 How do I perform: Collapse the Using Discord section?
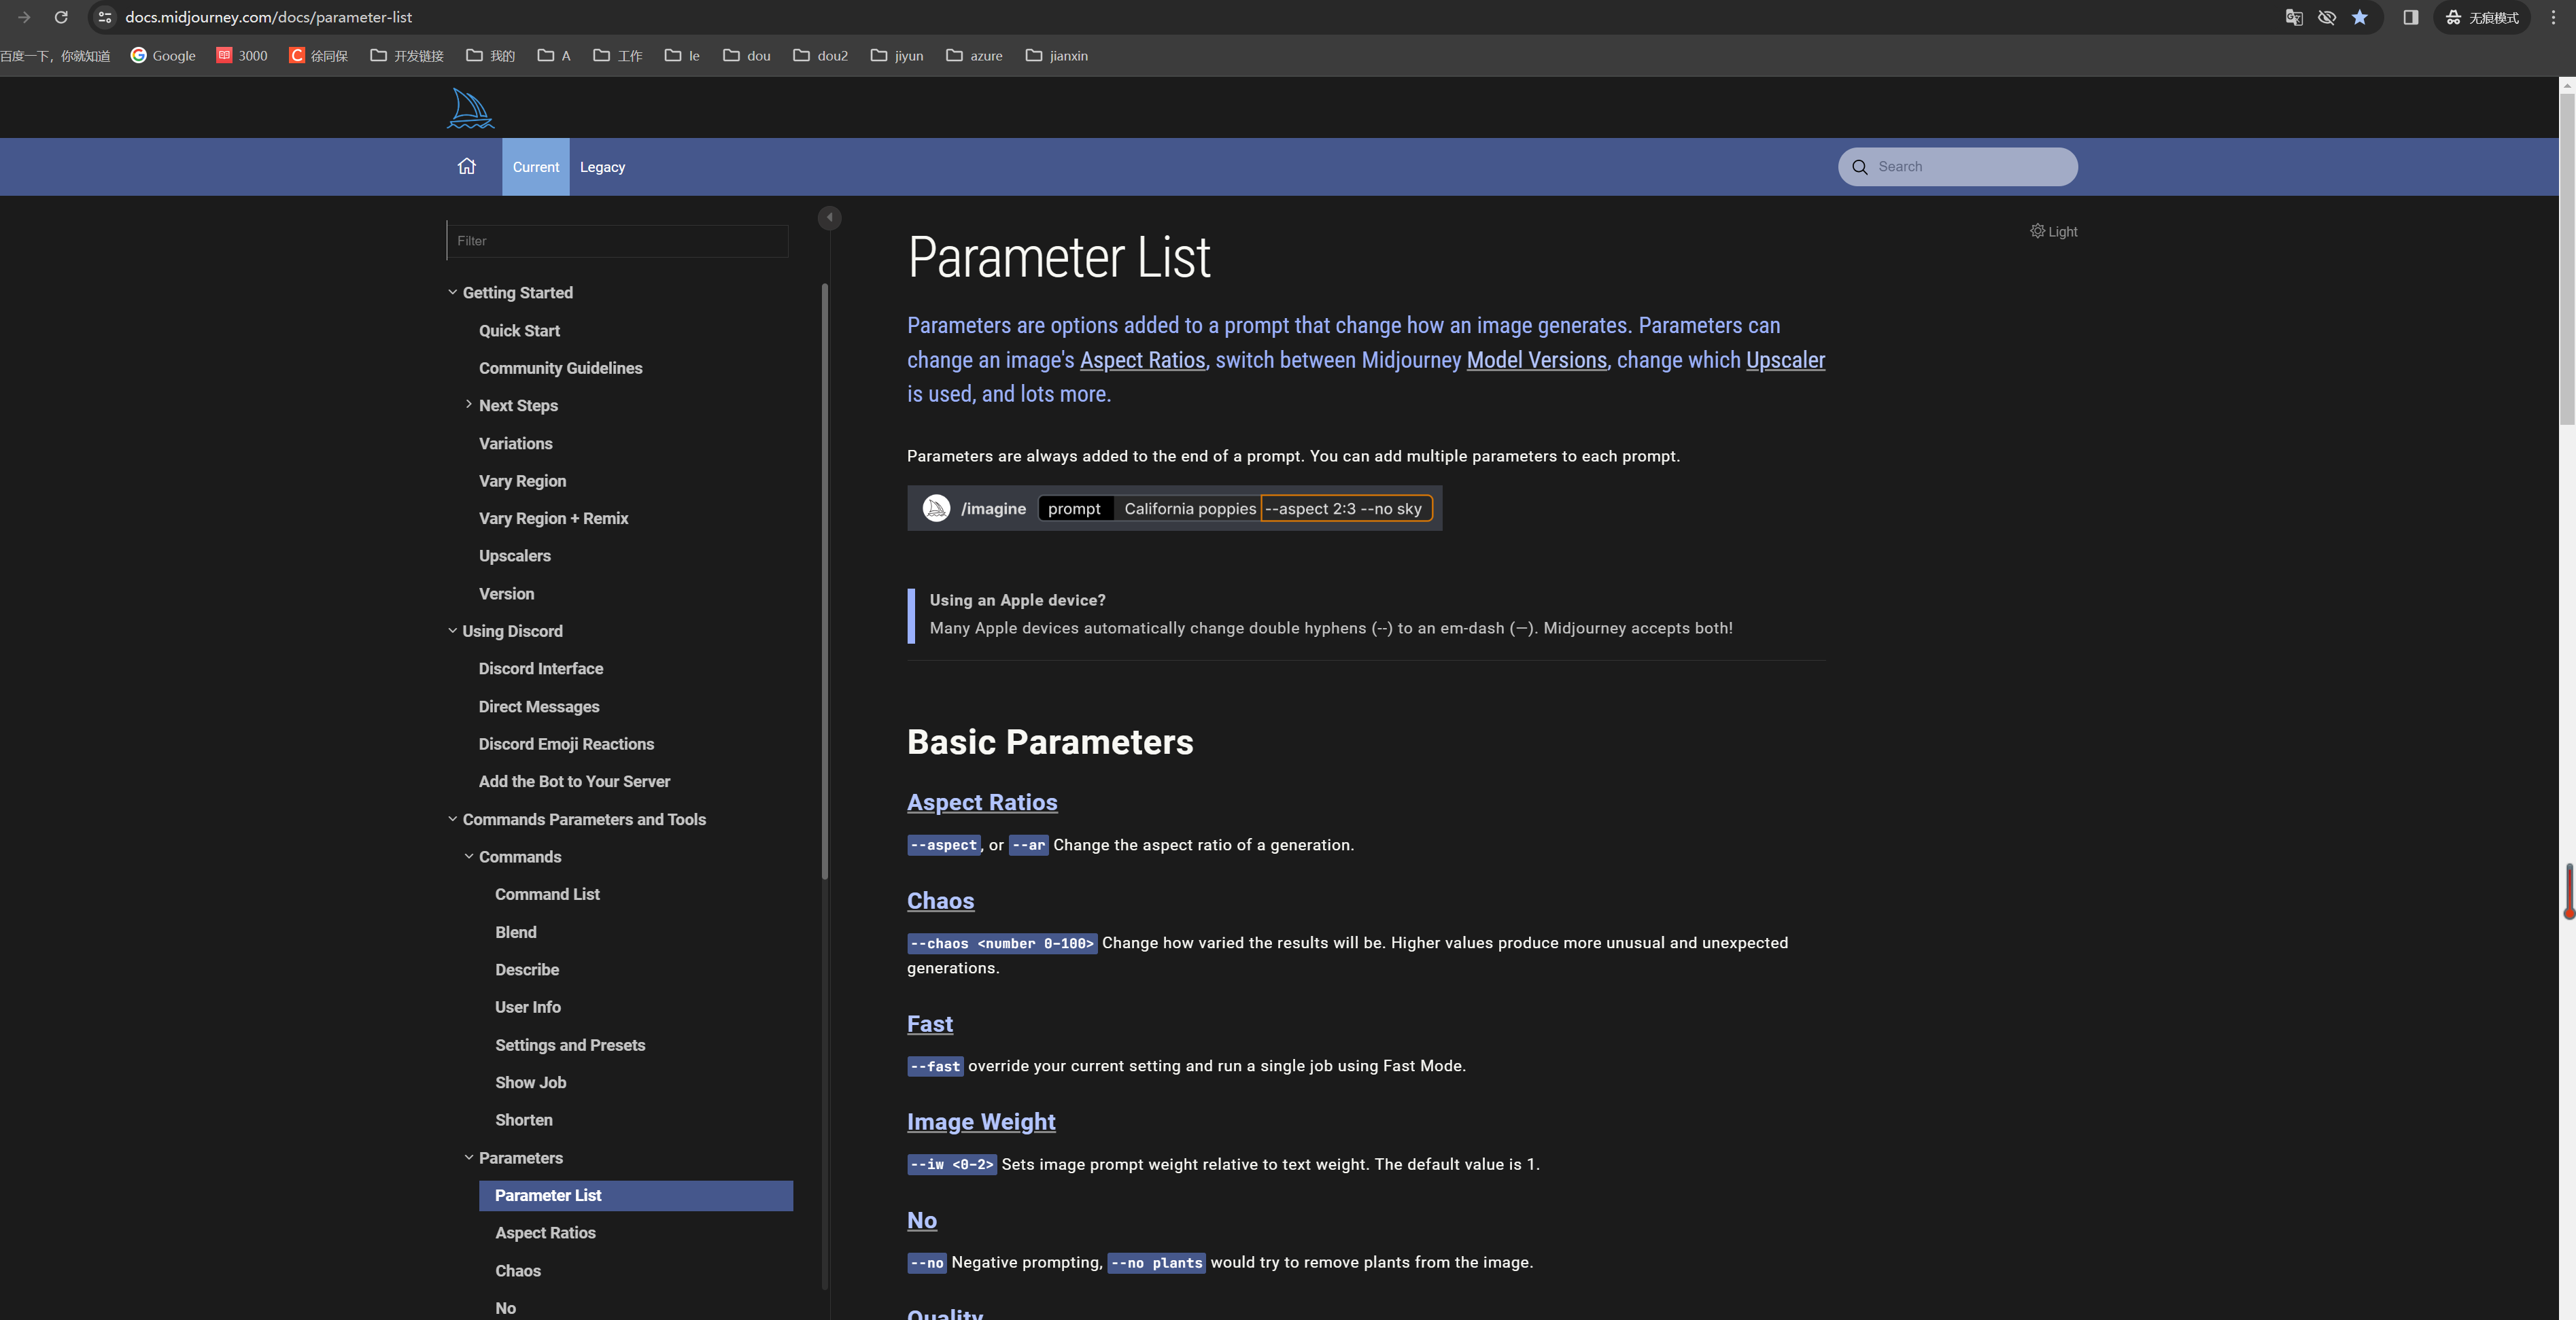pyautogui.click(x=453, y=630)
